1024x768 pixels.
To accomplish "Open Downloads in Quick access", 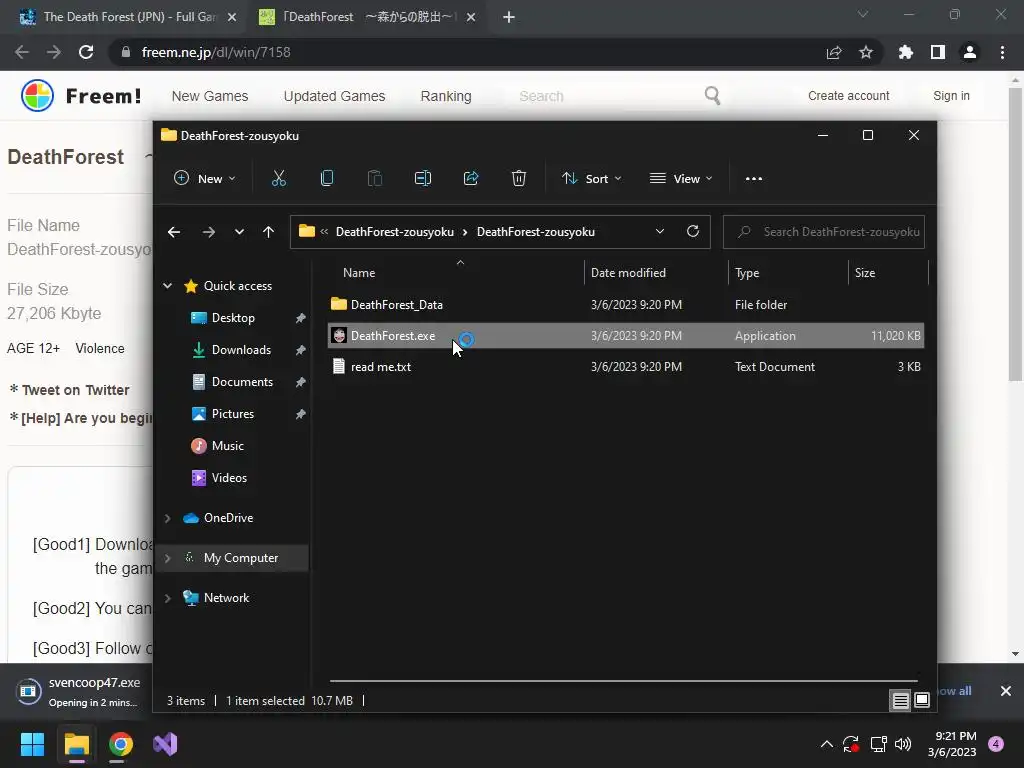I will click(241, 349).
